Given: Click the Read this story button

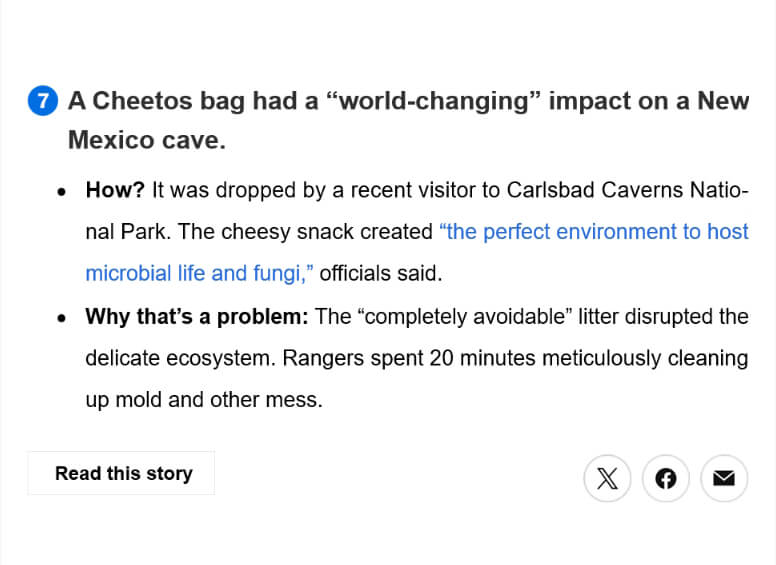Looking at the screenshot, I should [121, 473].
